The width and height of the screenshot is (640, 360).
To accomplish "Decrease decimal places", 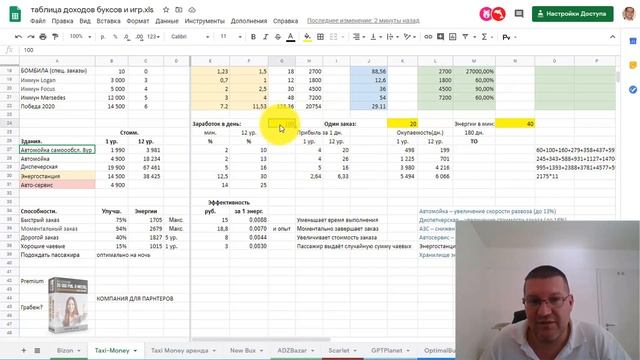I will coord(127,37).
